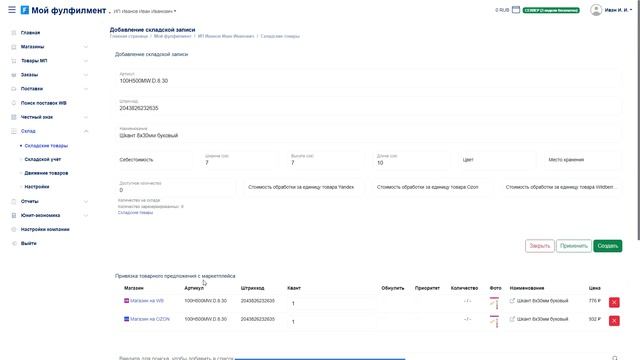Click the Заказы sidebar icon
640x360 pixels.
13,75
